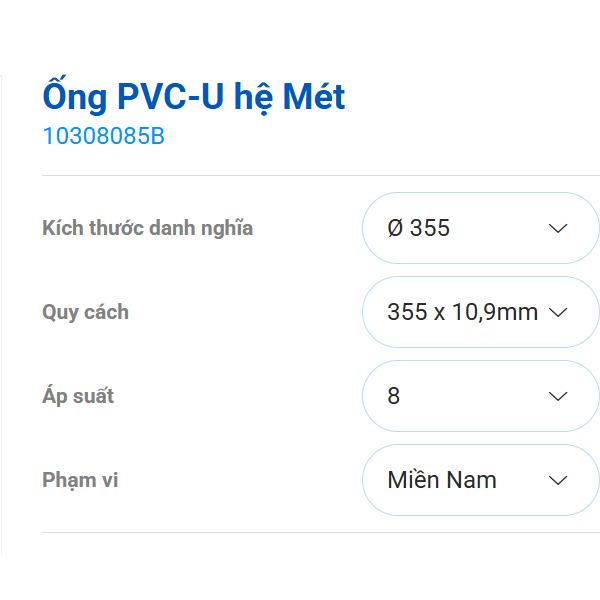
Task: Expand the Quy cách combo box
Action: [480, 312]
